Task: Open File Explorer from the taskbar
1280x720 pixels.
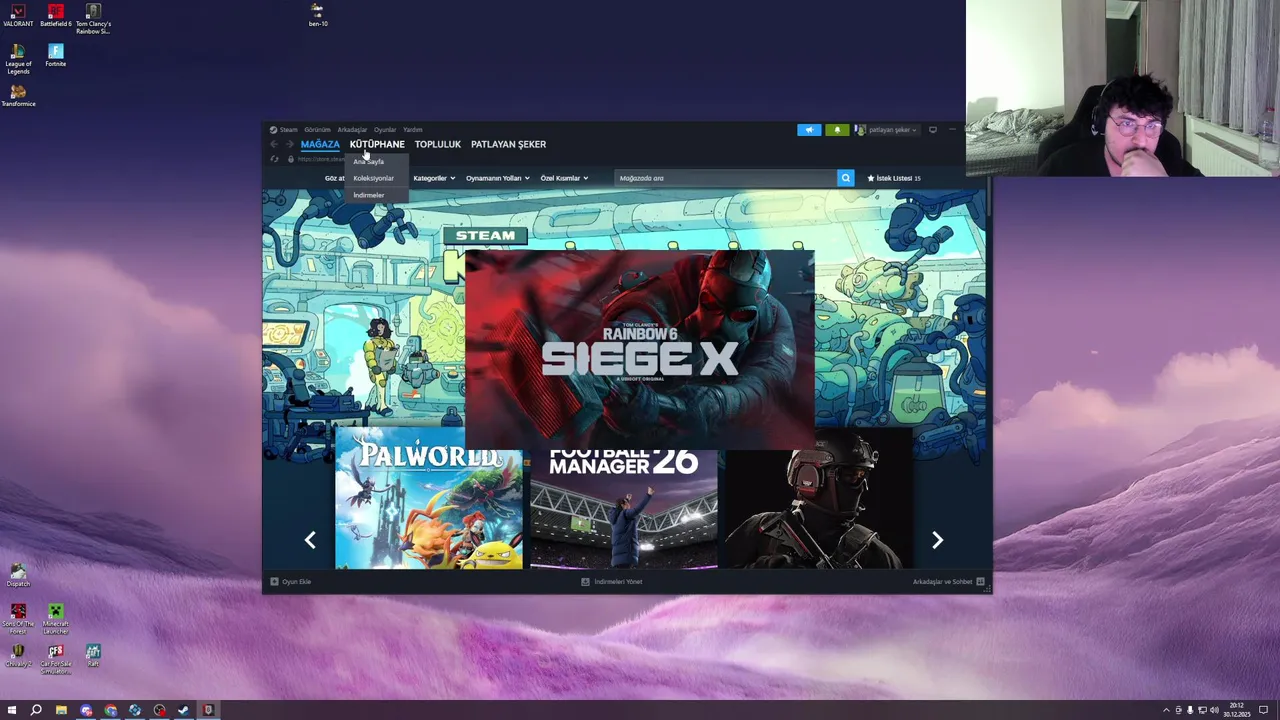Action: tap(61, 710)
